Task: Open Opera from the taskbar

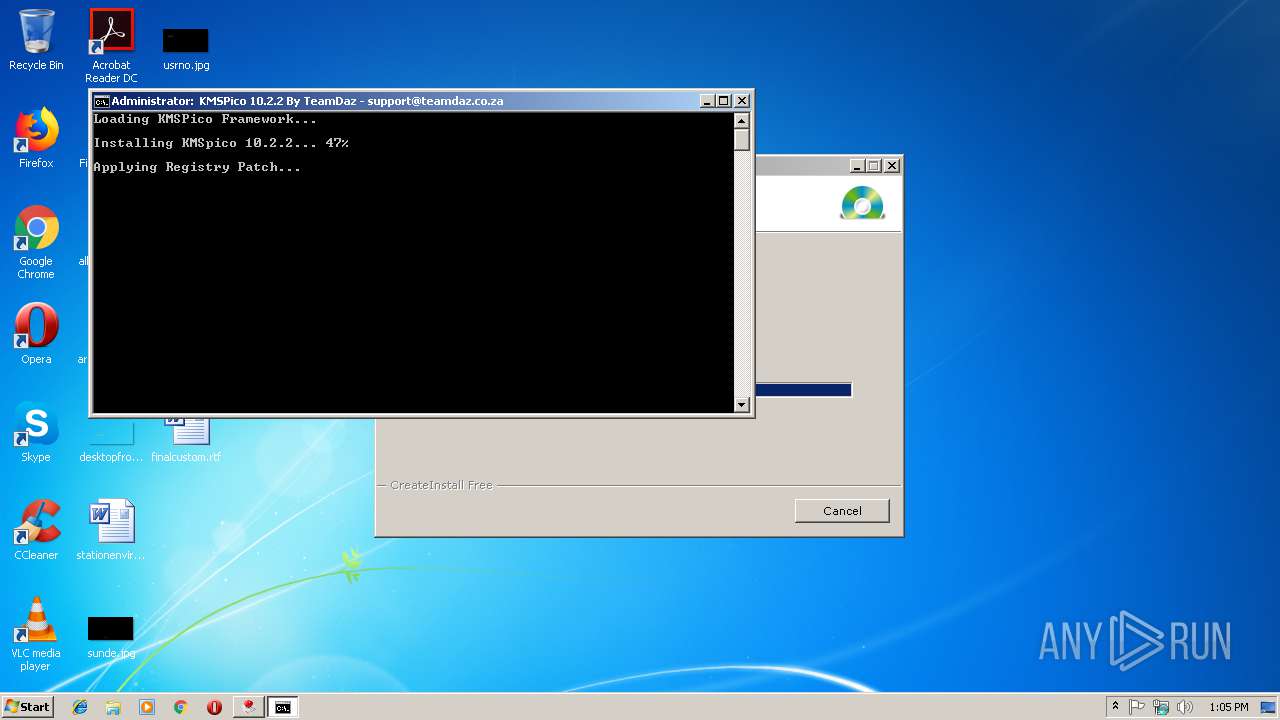Action: 214,707
